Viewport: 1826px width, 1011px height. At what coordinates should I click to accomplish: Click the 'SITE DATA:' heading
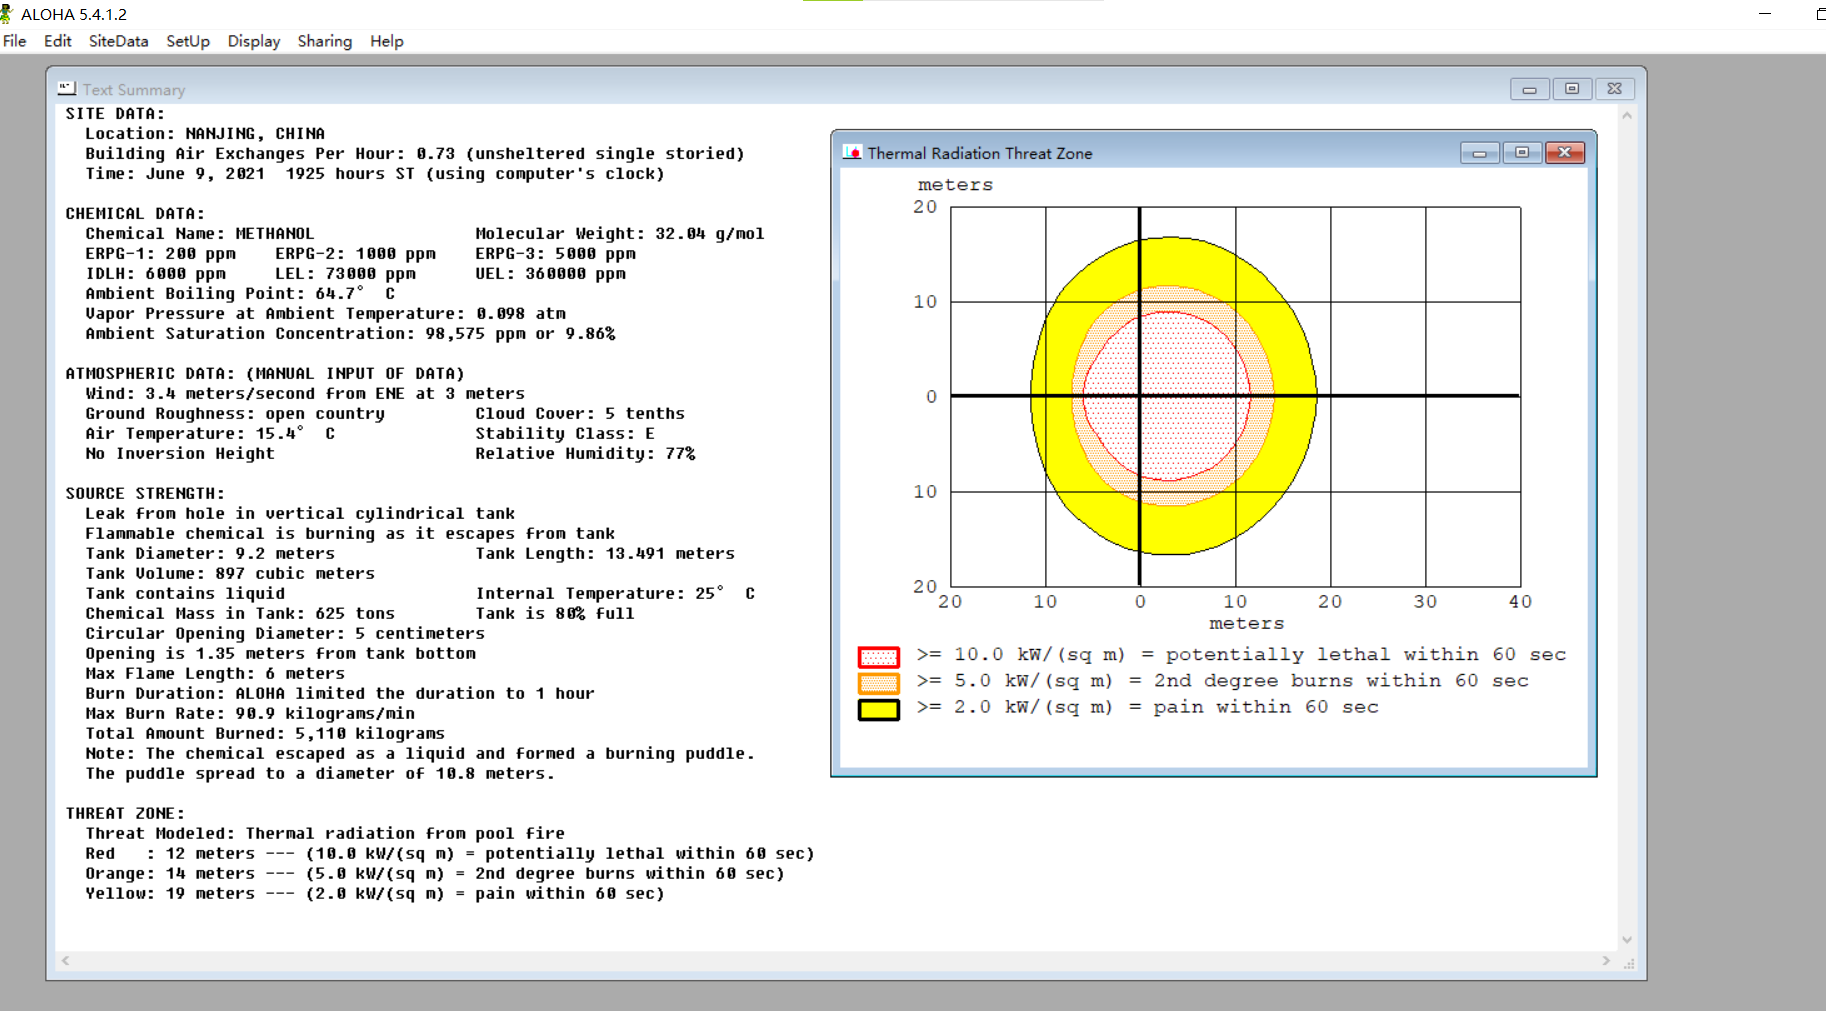click(115, 114)
